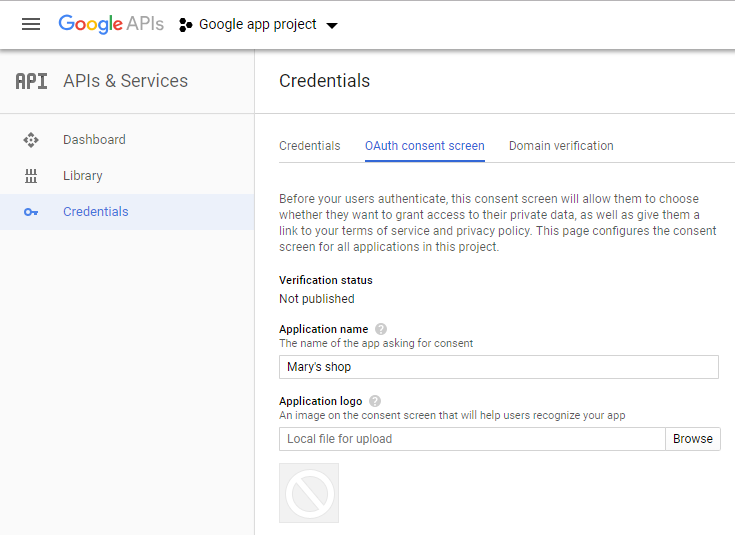The image size is (735, 535).
Task: Select the OAuth consent screen tab
Action: pos(425,146)
